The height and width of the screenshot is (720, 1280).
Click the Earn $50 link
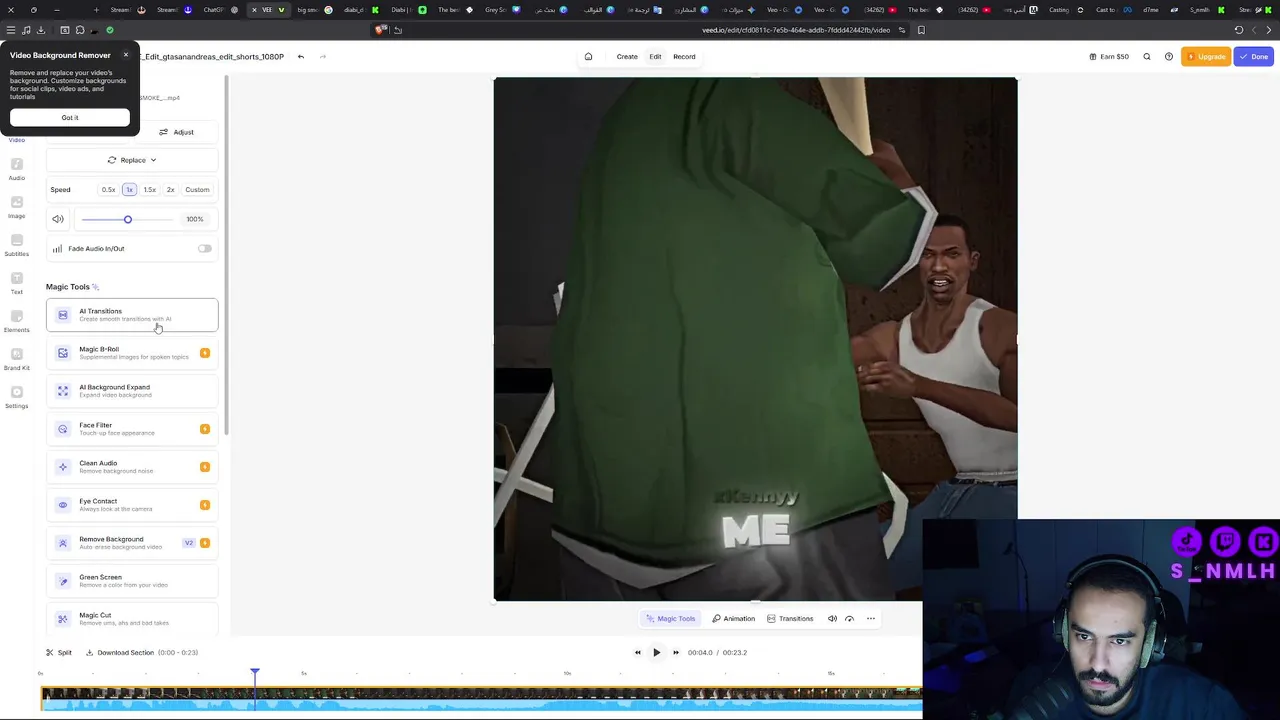click(1109, 57)
